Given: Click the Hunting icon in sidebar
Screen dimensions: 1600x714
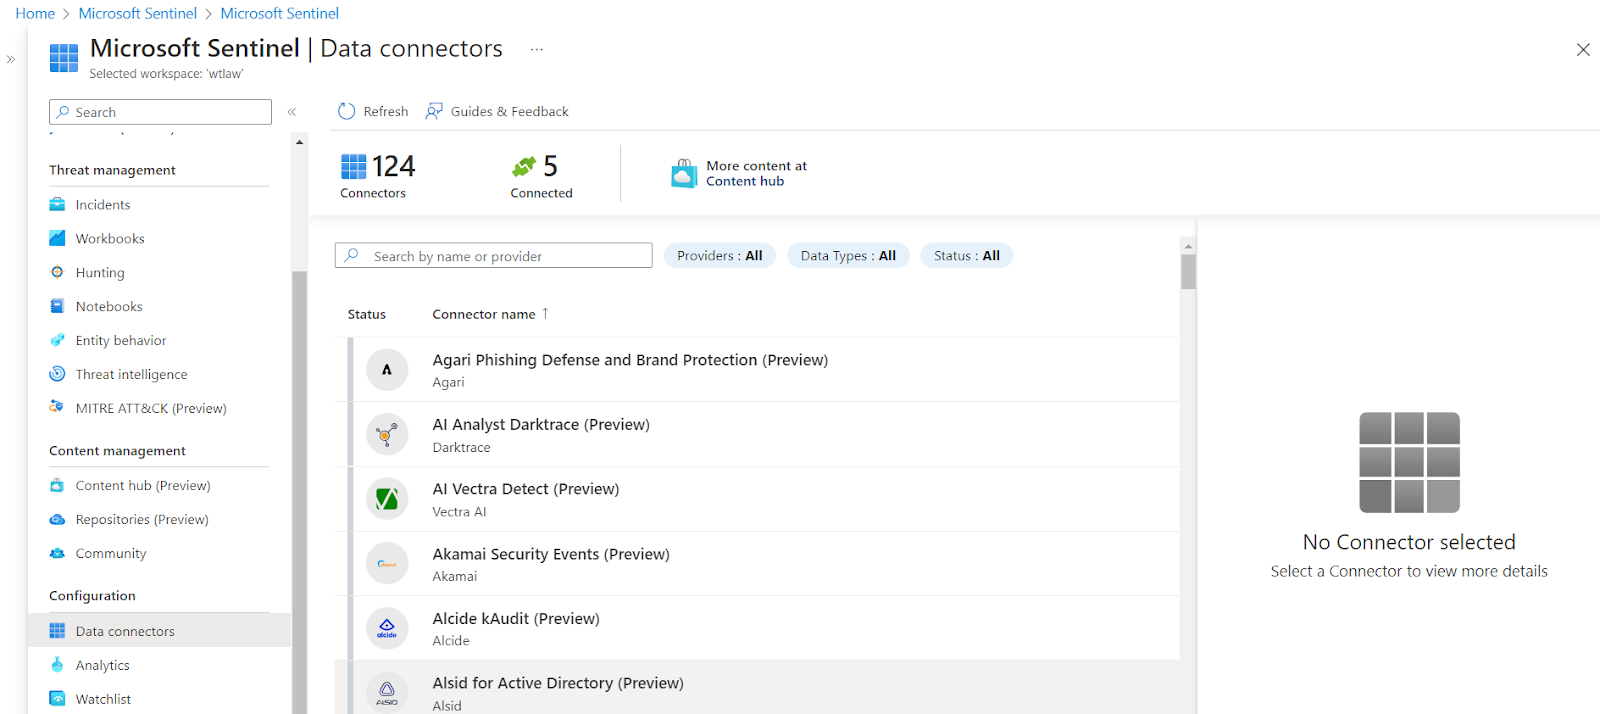Looking at the screenshot, I should [57, 272].
